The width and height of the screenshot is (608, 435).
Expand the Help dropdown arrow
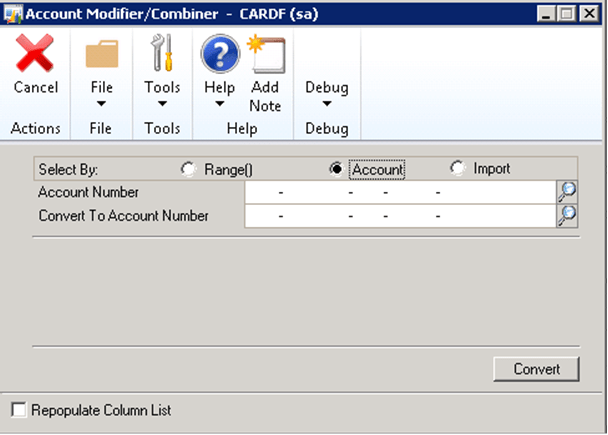[218, 105]
